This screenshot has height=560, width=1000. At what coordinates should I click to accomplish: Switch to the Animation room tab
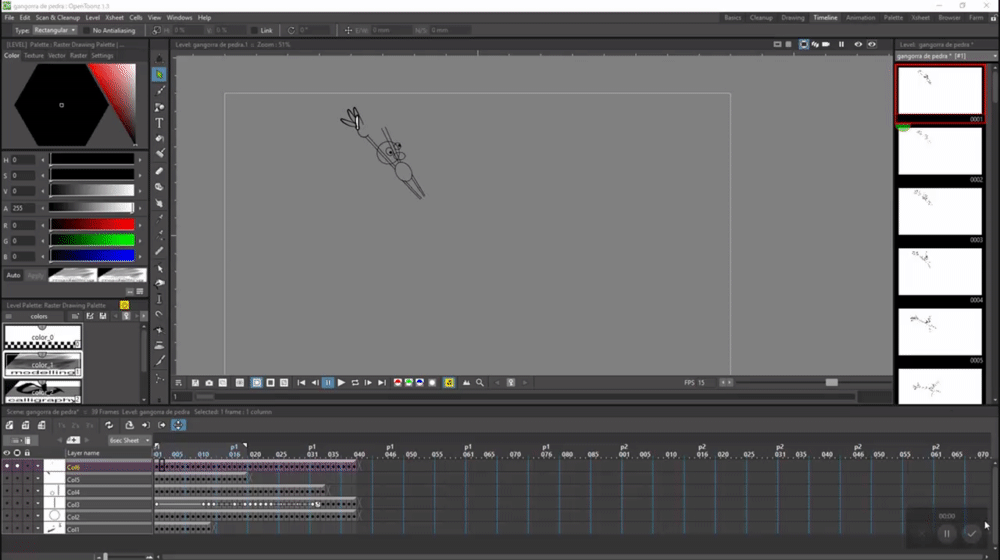tap(860, 18)
